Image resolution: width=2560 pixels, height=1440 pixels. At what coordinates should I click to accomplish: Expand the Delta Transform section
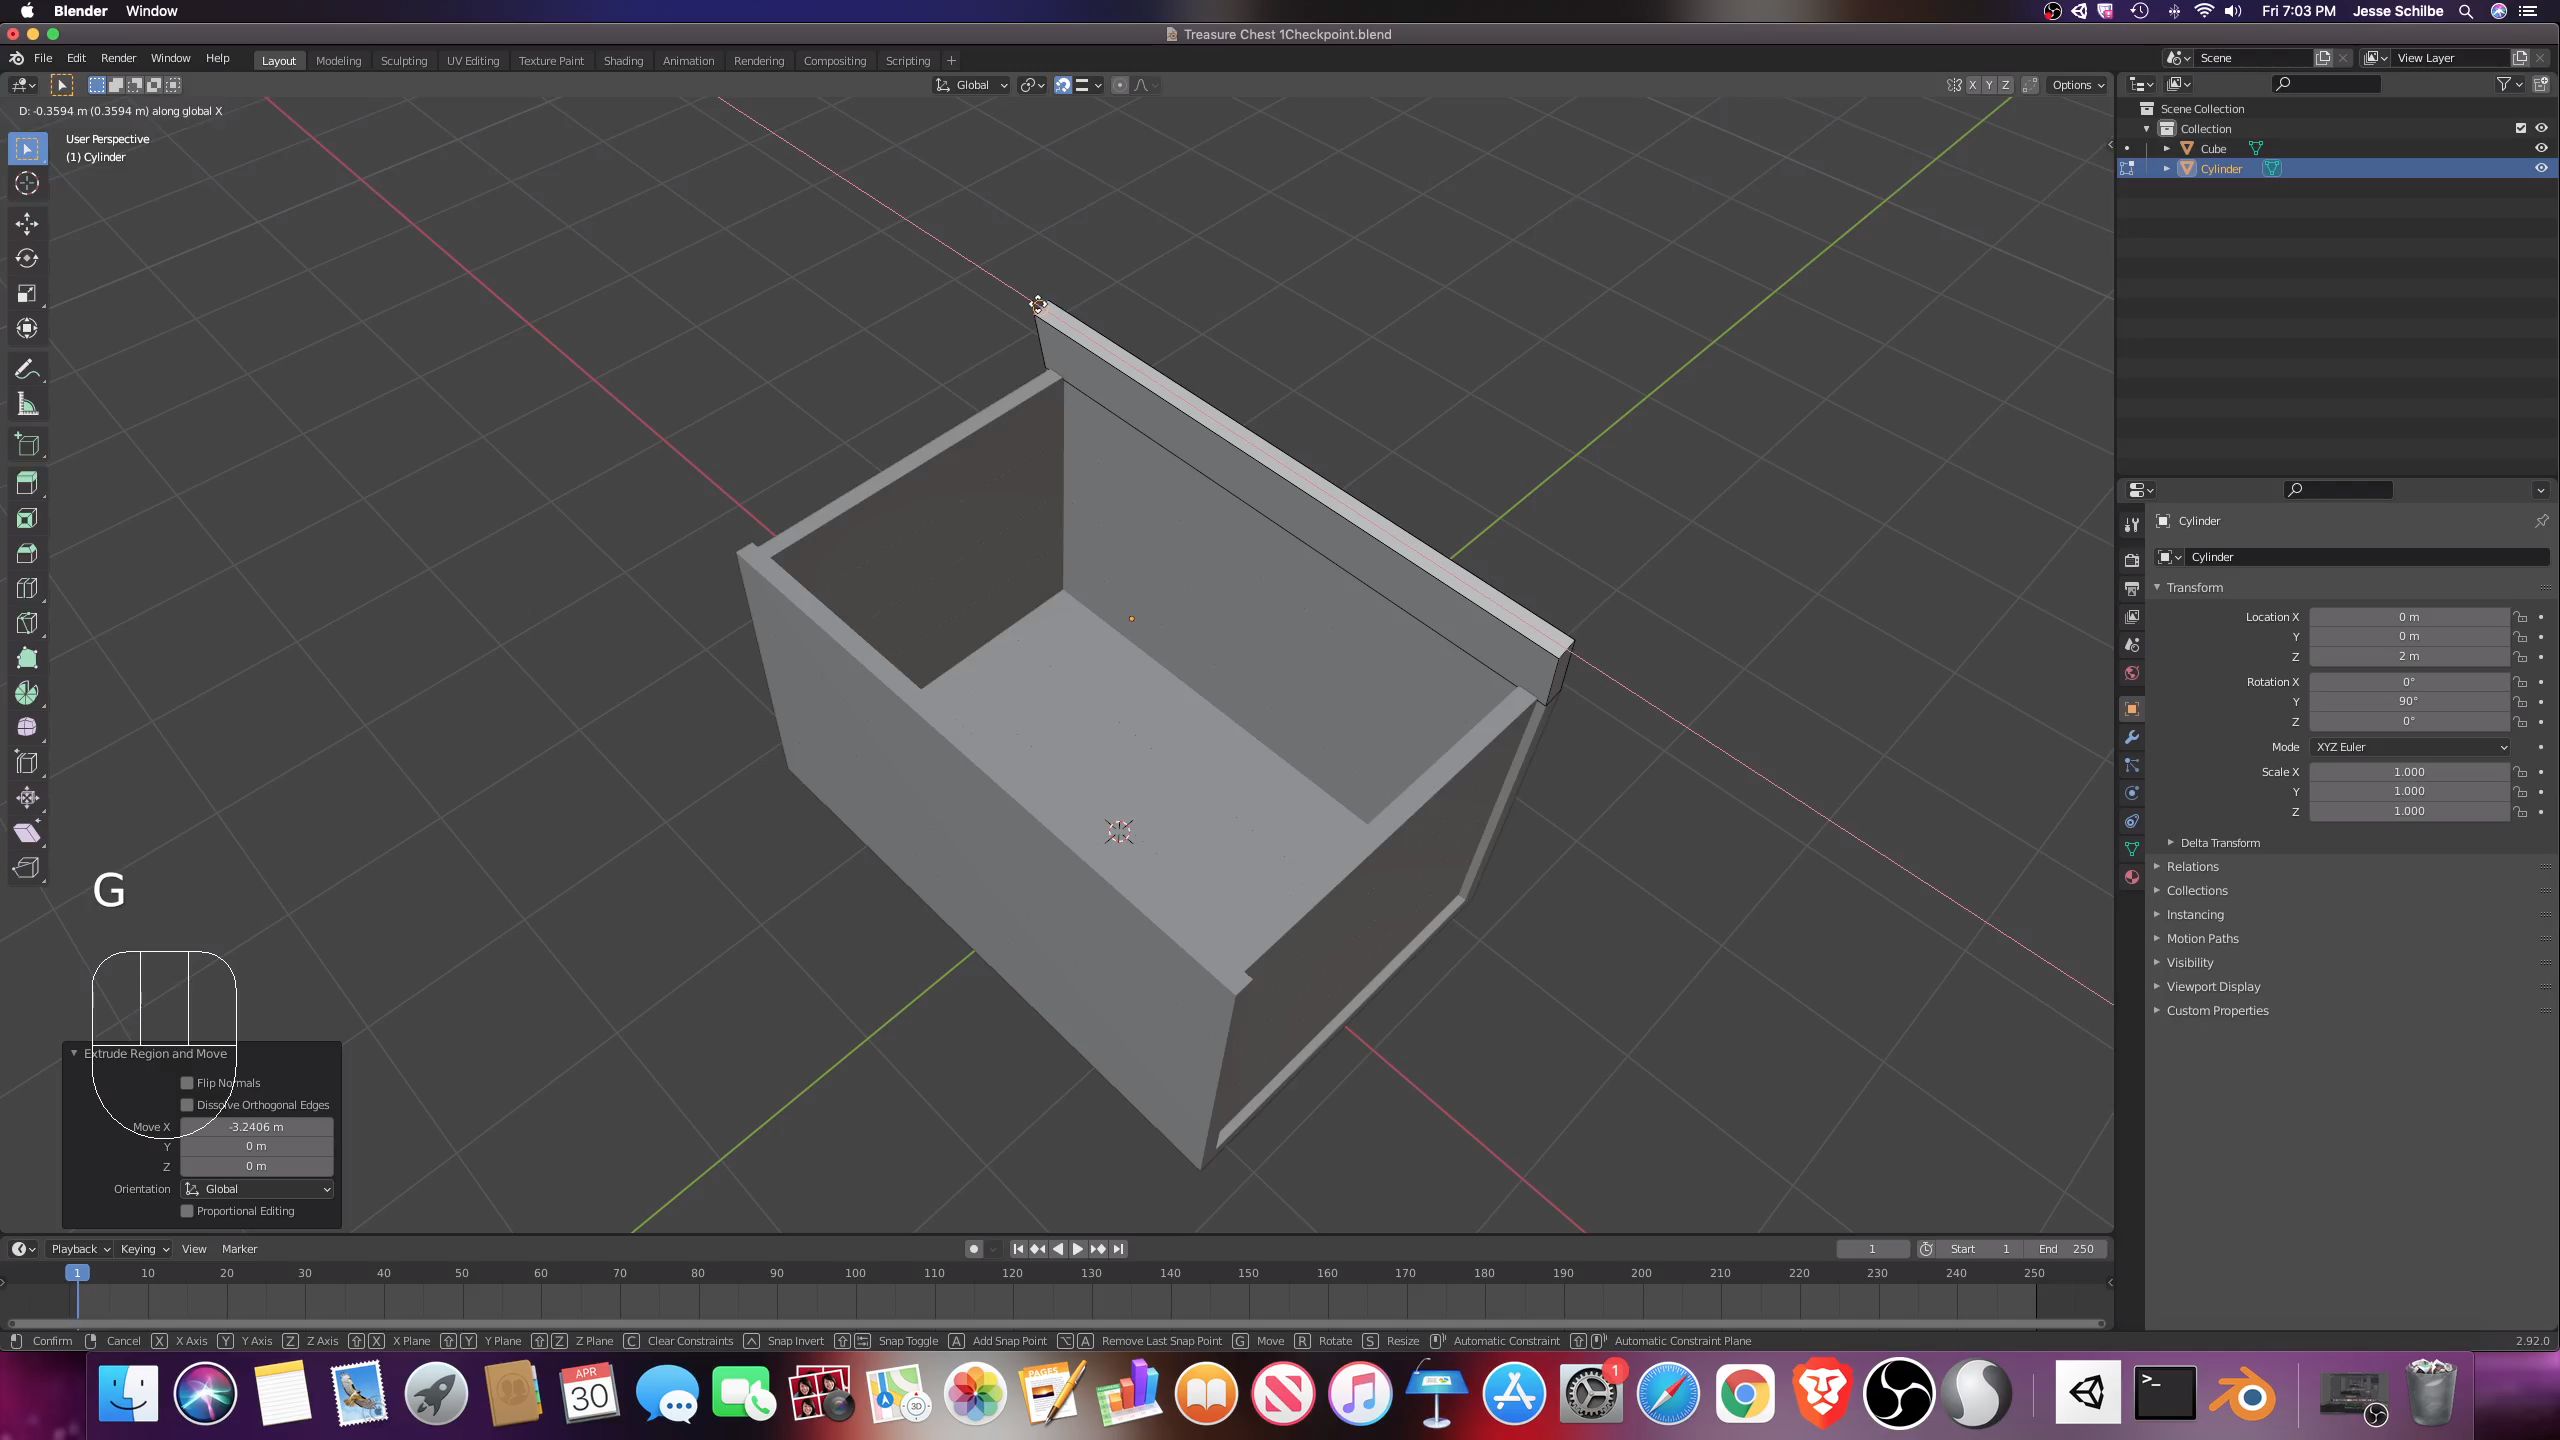click(x=2219, y=843)
